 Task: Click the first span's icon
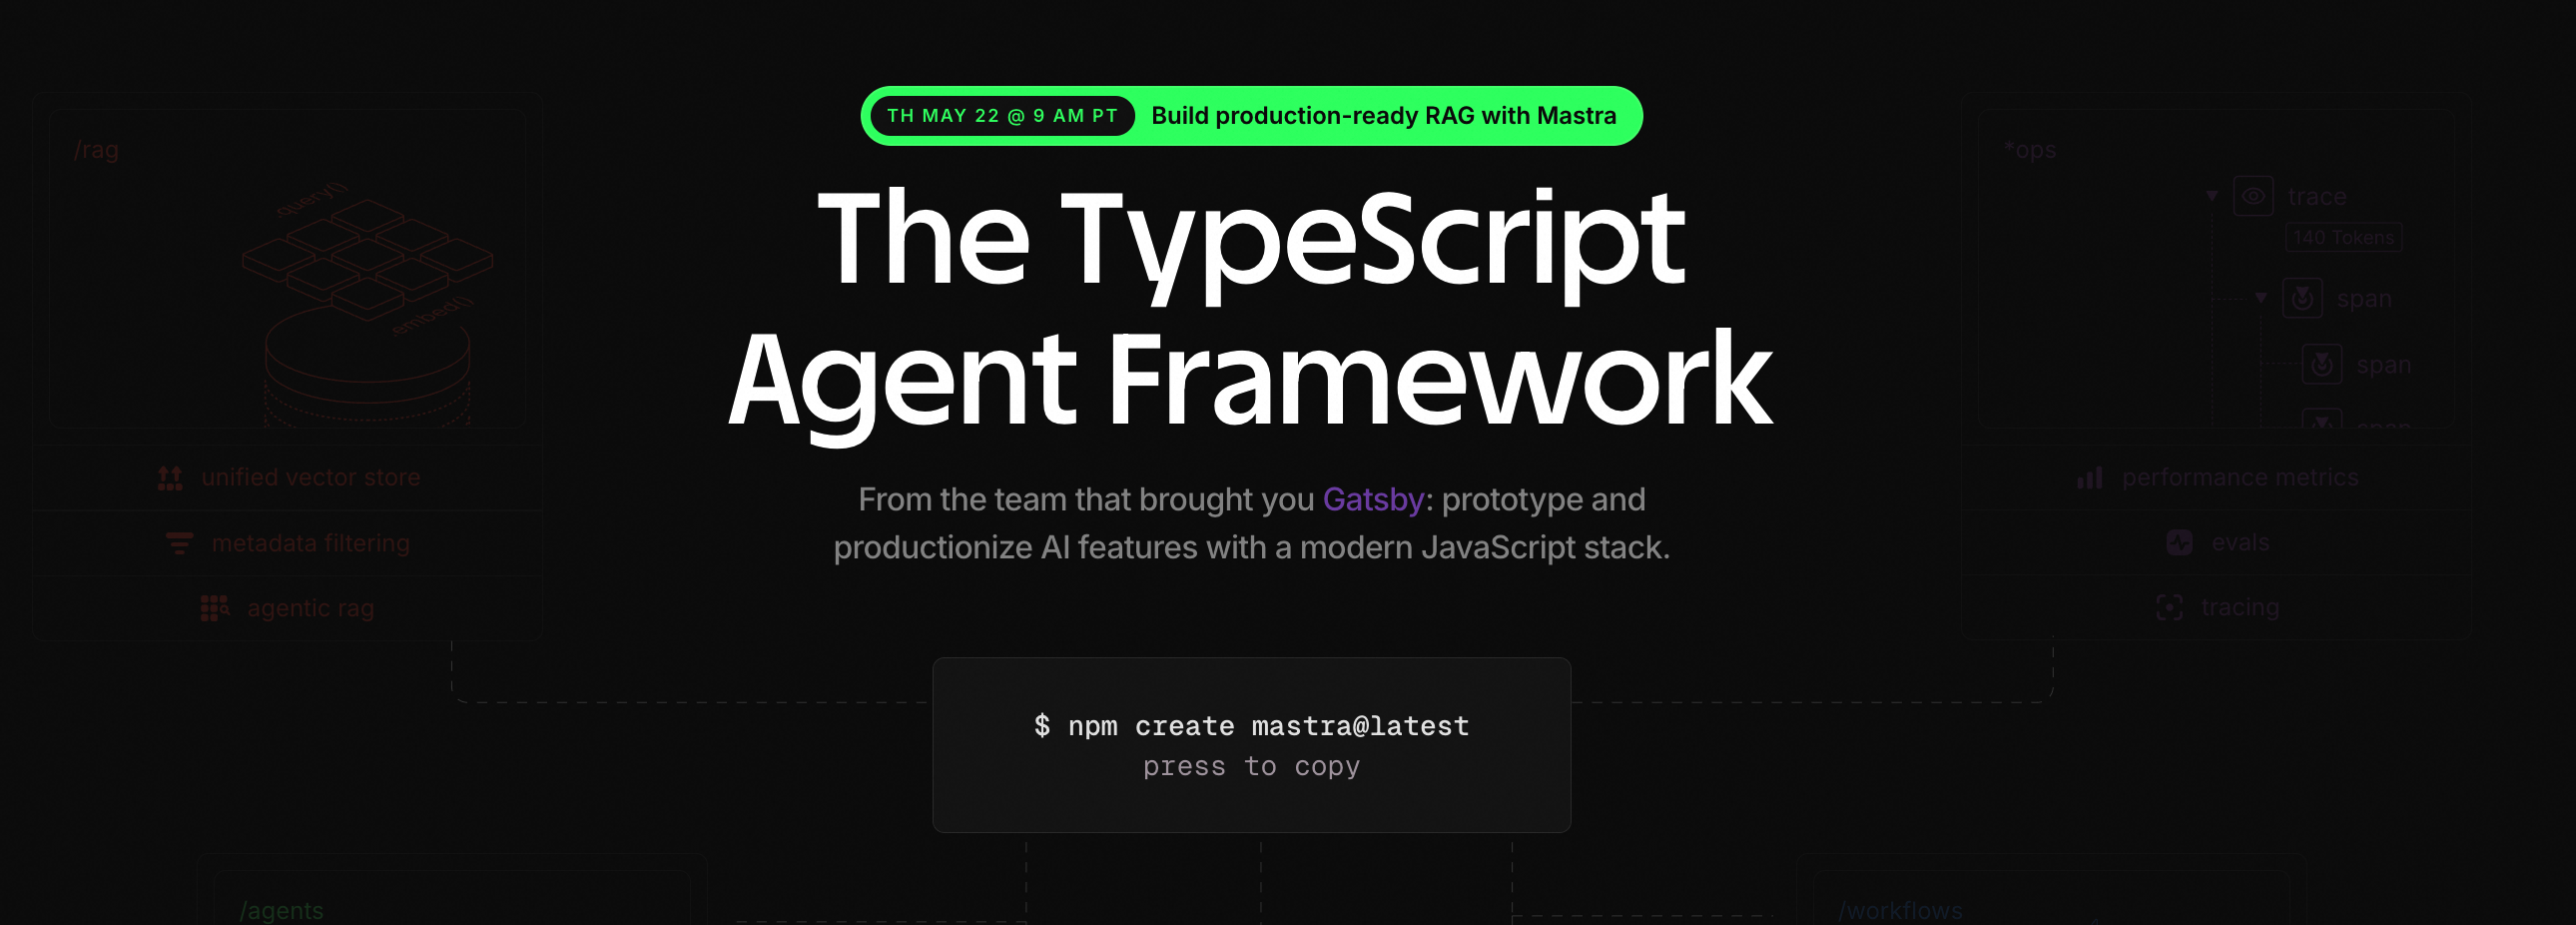[x=2302, y=298]
